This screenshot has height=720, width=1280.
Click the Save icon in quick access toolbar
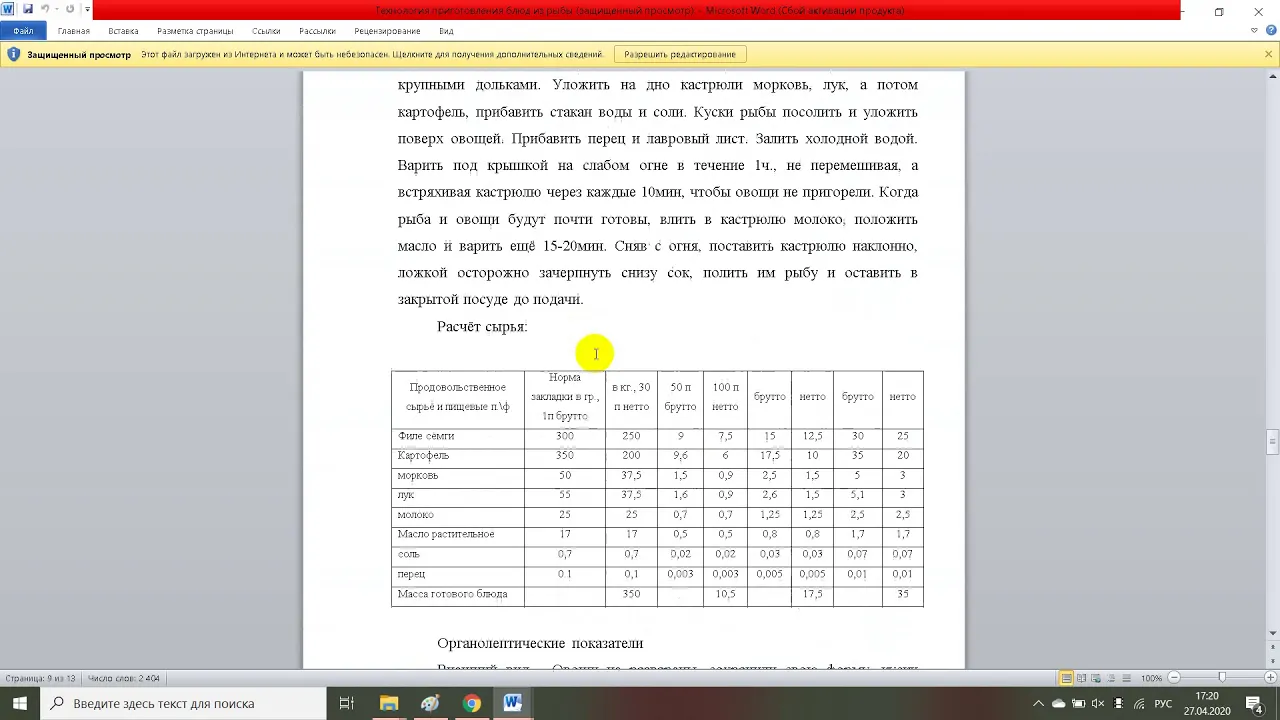coord(27,10)
